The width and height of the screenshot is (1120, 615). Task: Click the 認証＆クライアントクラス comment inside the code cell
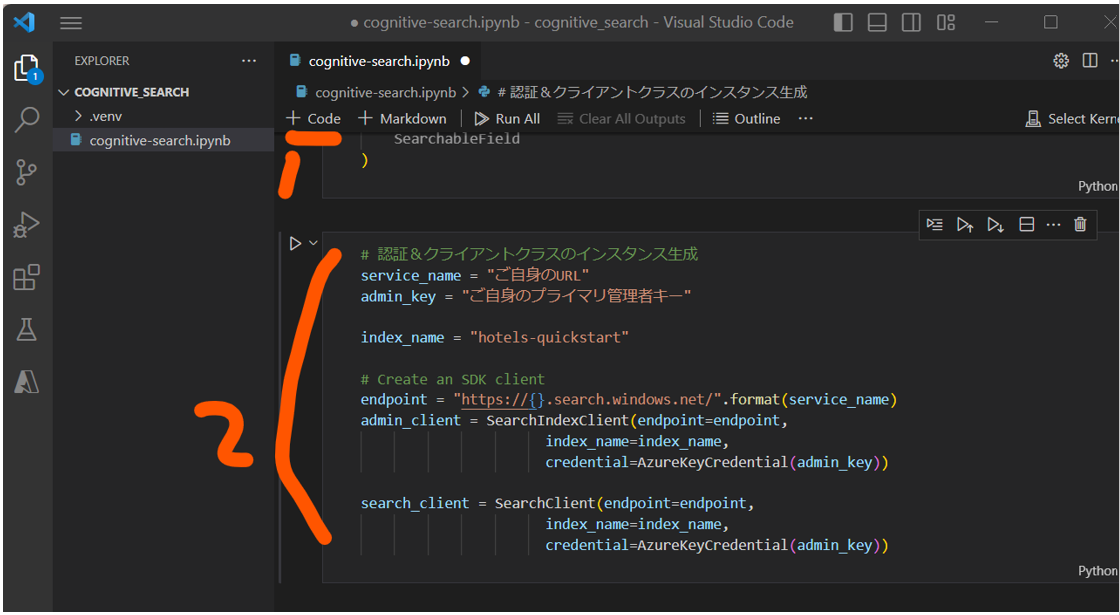coord(529,254)
